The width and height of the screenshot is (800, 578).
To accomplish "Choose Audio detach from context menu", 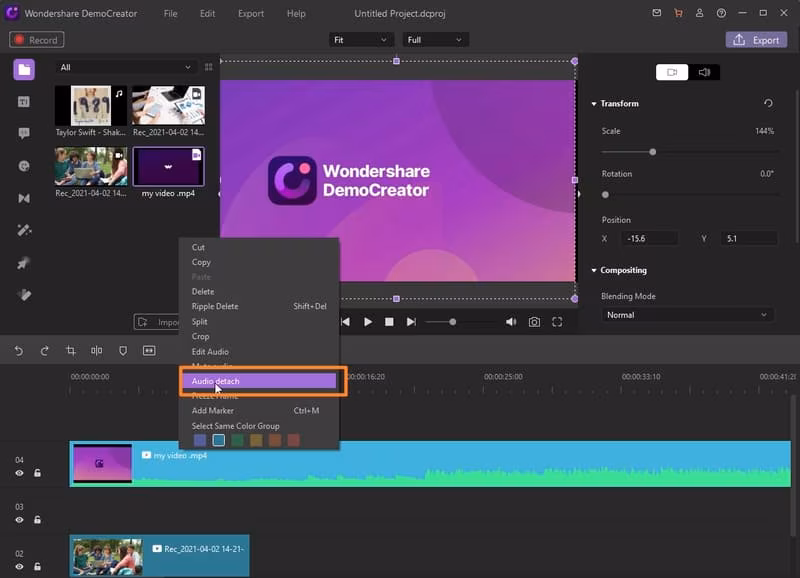I will (259, 381).
